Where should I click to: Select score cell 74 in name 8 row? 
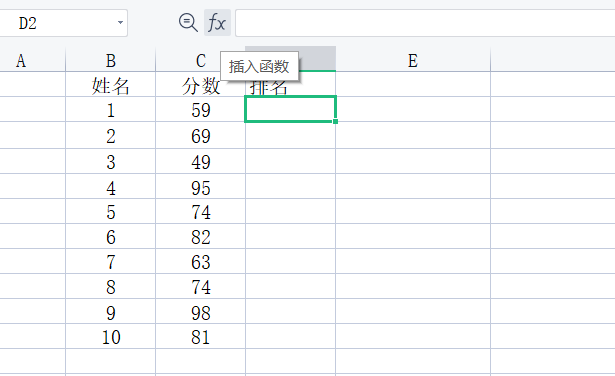coord(200,286)
